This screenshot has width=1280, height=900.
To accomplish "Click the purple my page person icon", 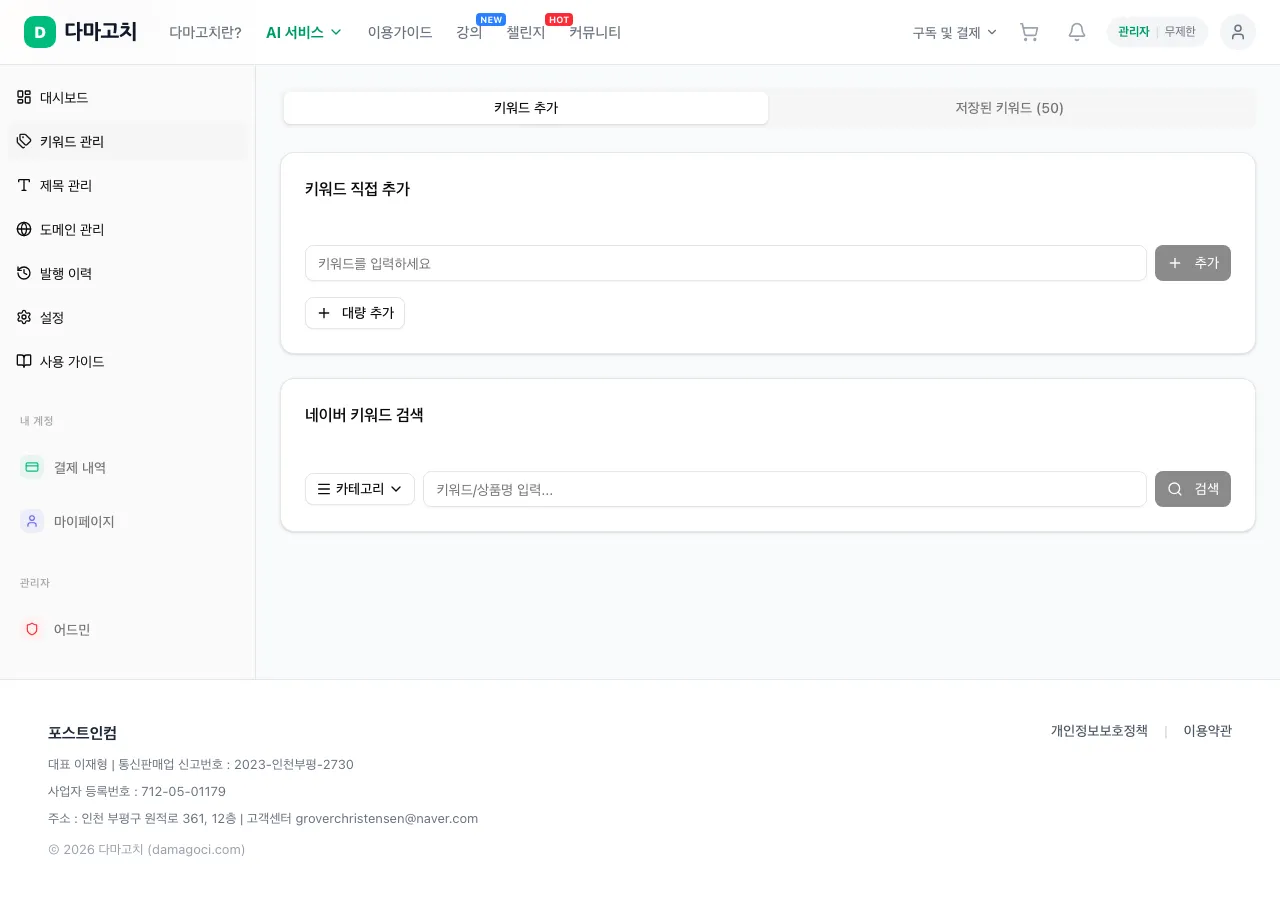I will [x=32, y=521].
